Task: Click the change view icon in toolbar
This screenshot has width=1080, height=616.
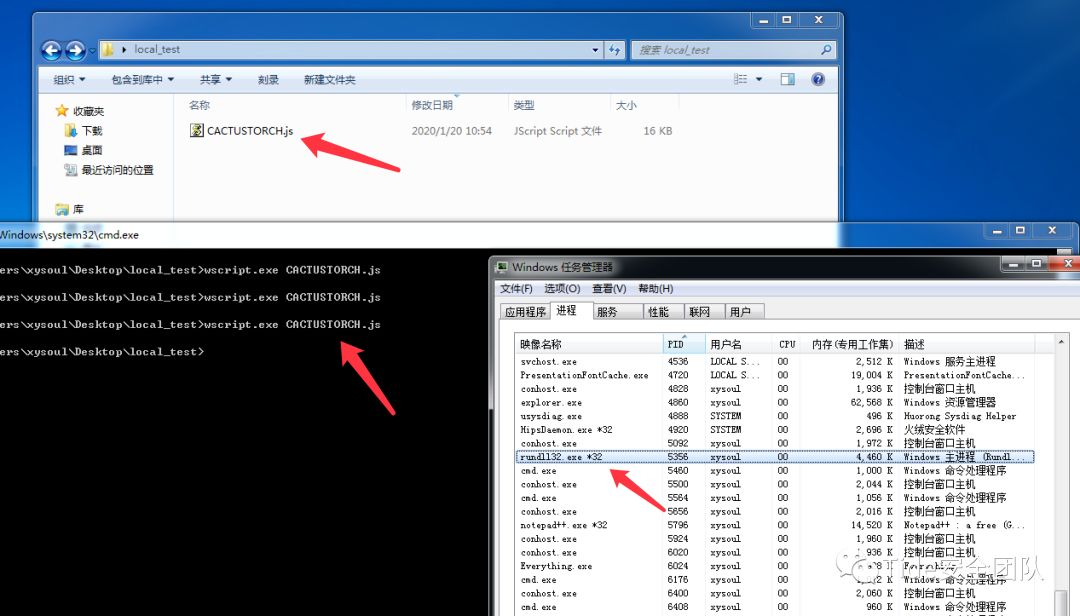Action: pyautogui.click(x=740, y=79)
